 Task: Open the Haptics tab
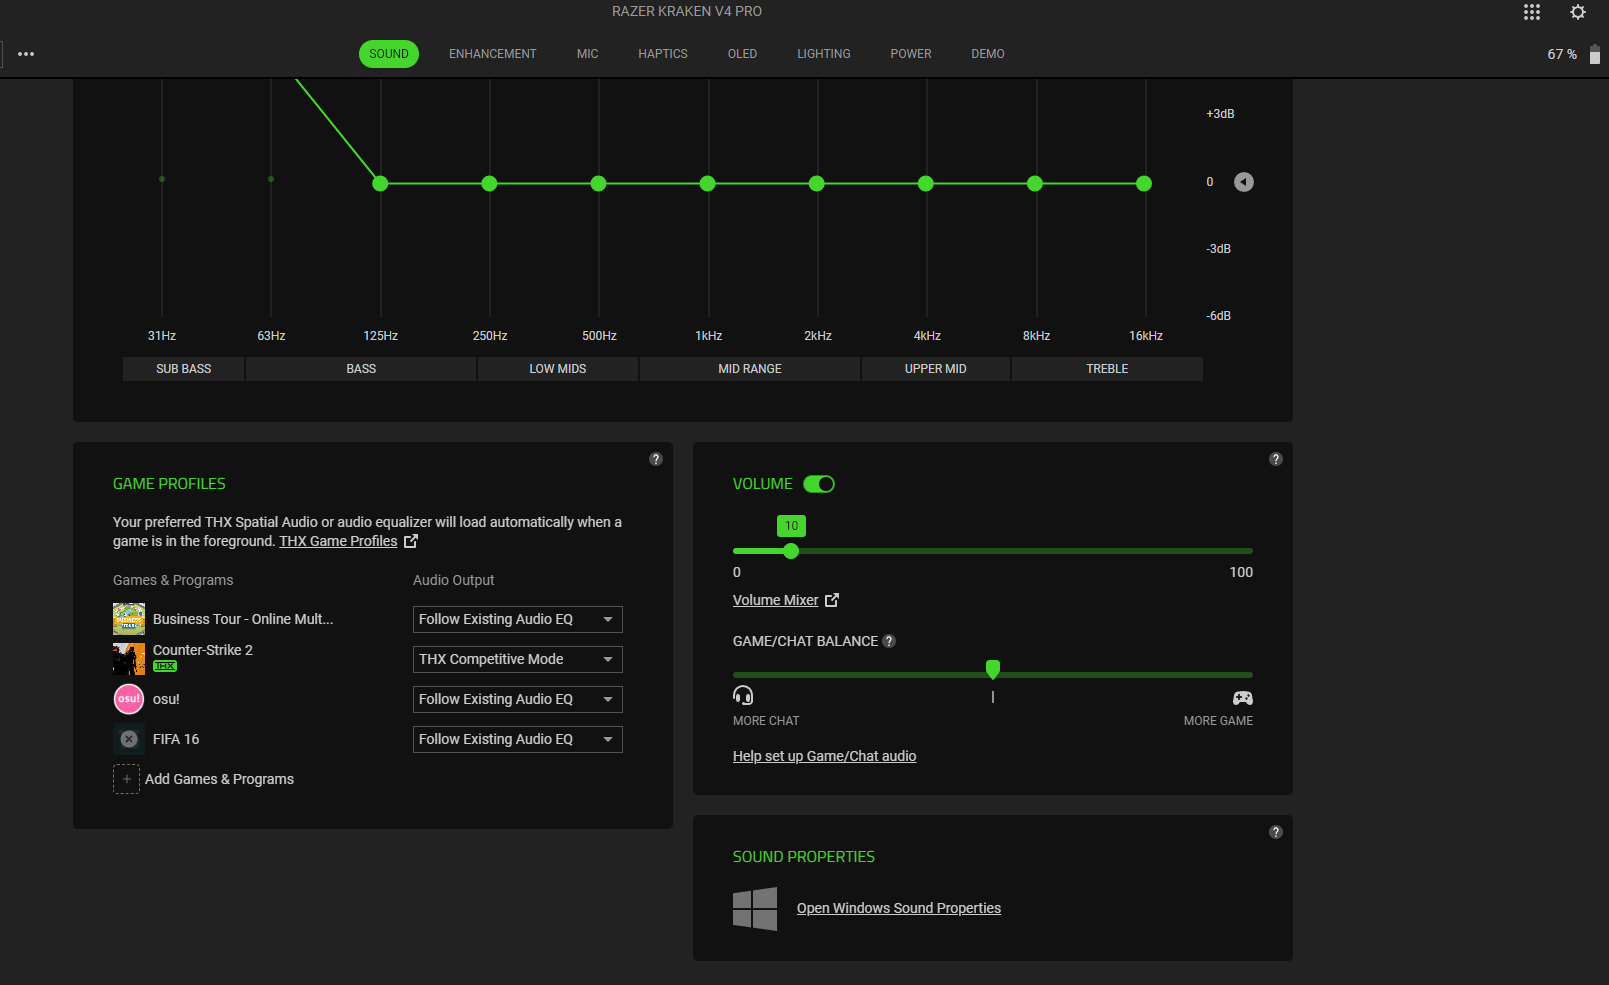pos(662,54)
